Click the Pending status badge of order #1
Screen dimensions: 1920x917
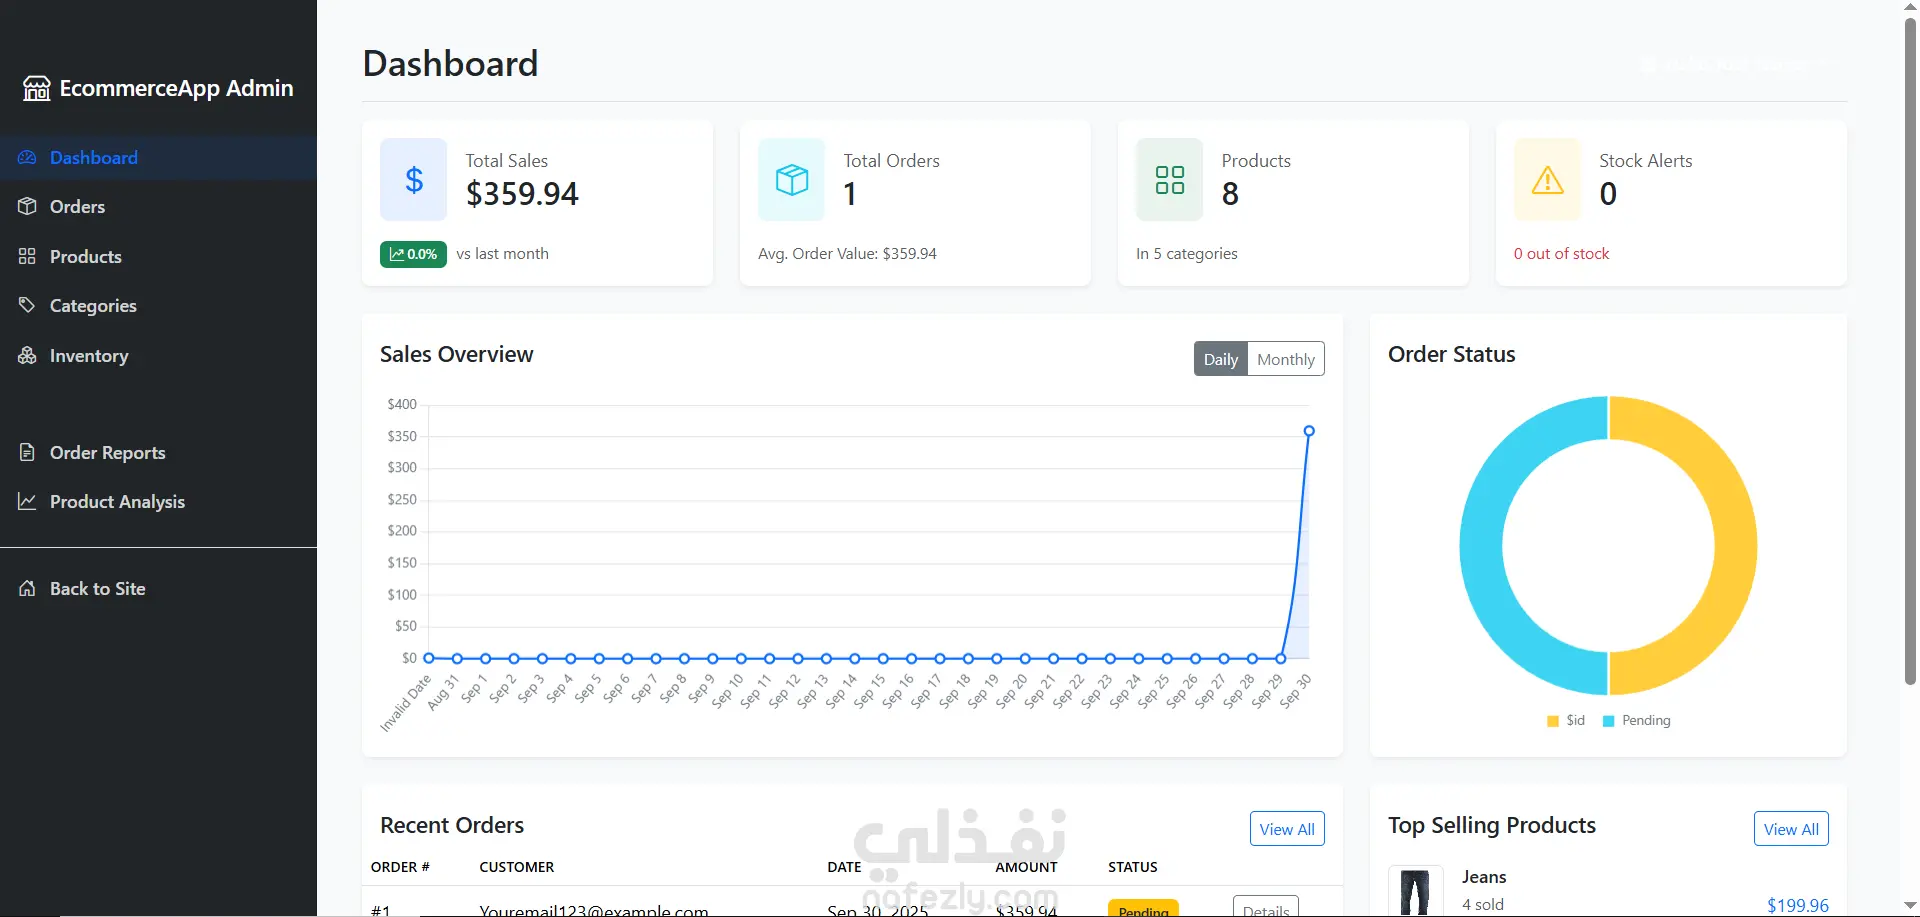tap(1143, 909)
